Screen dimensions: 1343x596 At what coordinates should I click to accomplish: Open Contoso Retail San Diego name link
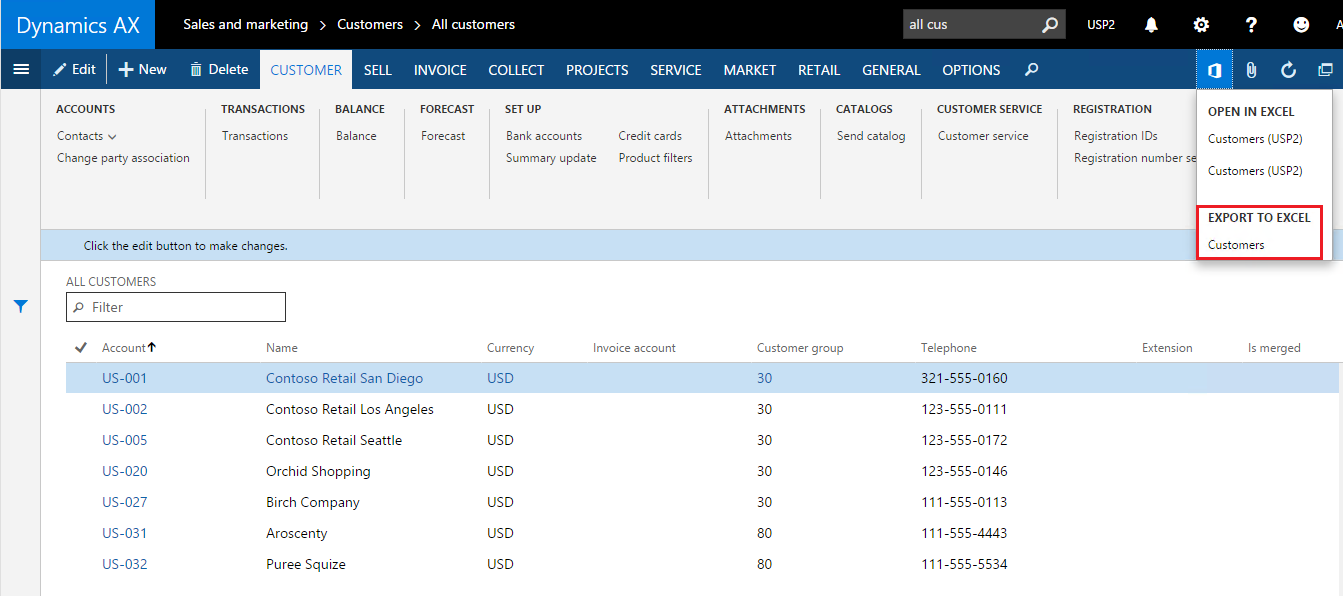344,378
